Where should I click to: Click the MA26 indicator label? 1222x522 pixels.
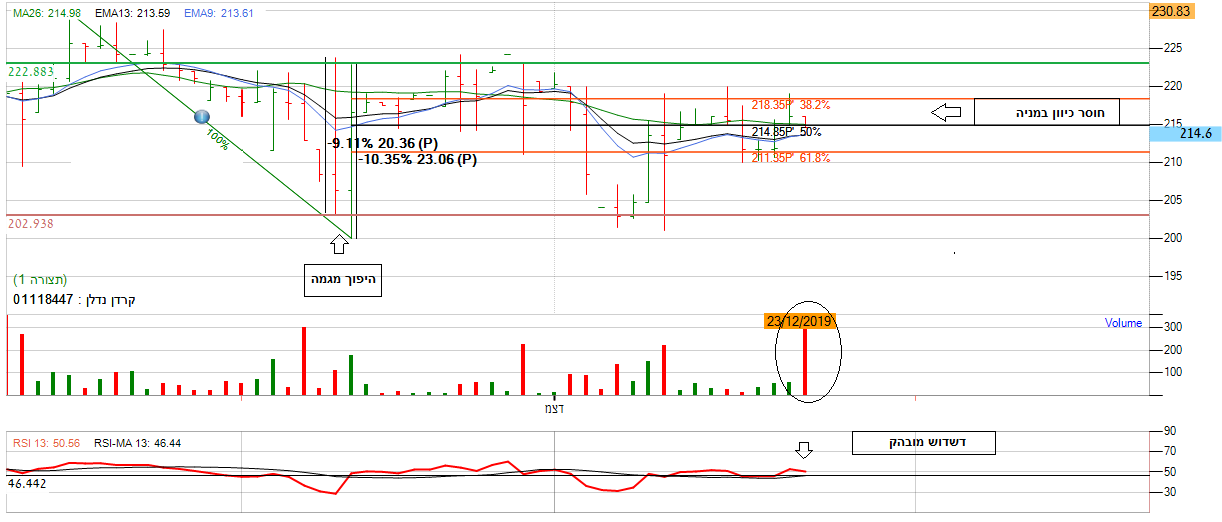click(44, 12)
